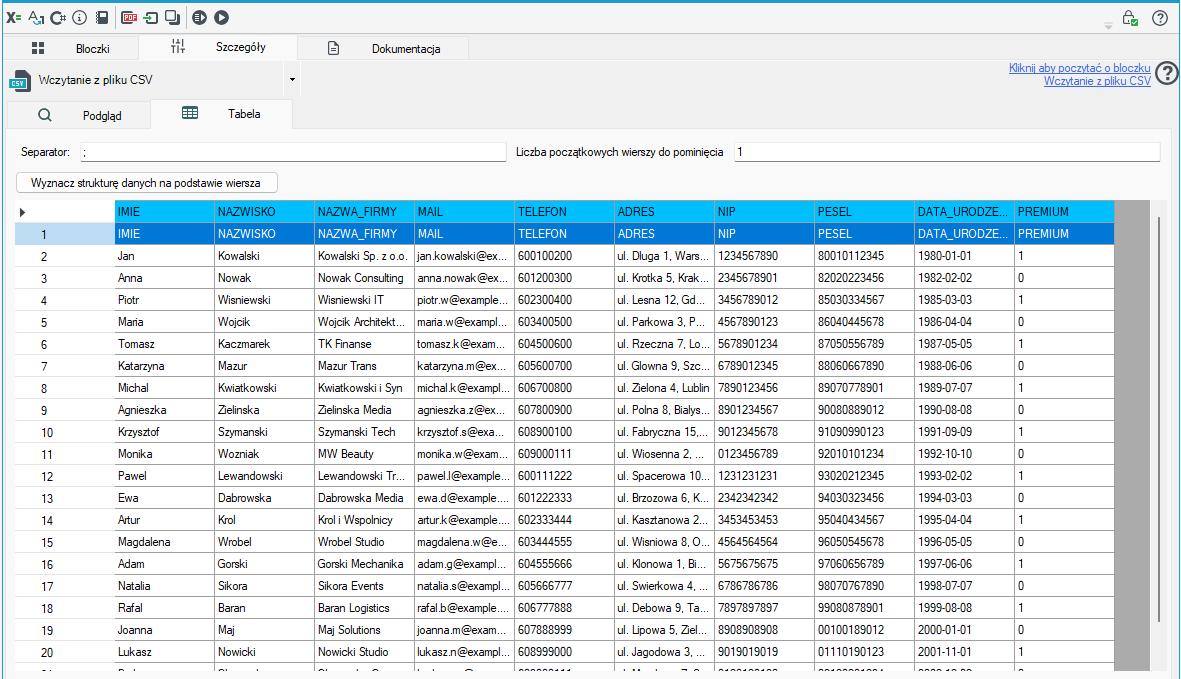Open the grey toolbar overflow arrow
Screen dimensions: 1181x679
pos(1109,26)
